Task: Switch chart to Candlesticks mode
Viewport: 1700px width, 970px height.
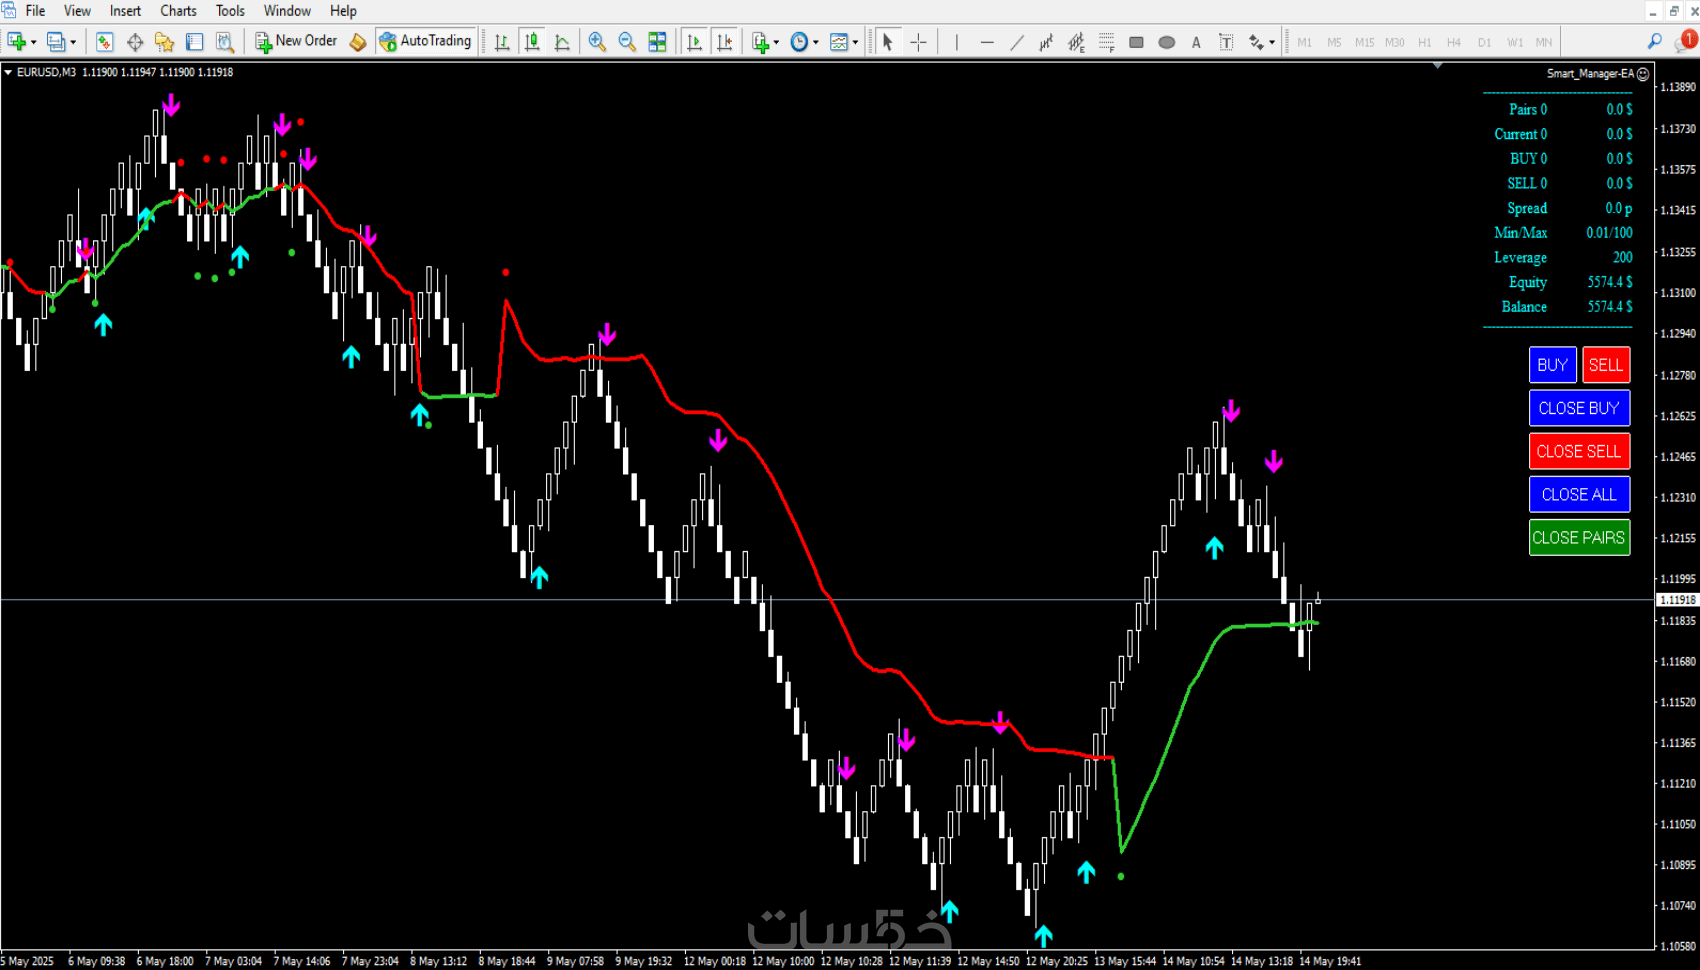Action: click(x=532, y=41)
